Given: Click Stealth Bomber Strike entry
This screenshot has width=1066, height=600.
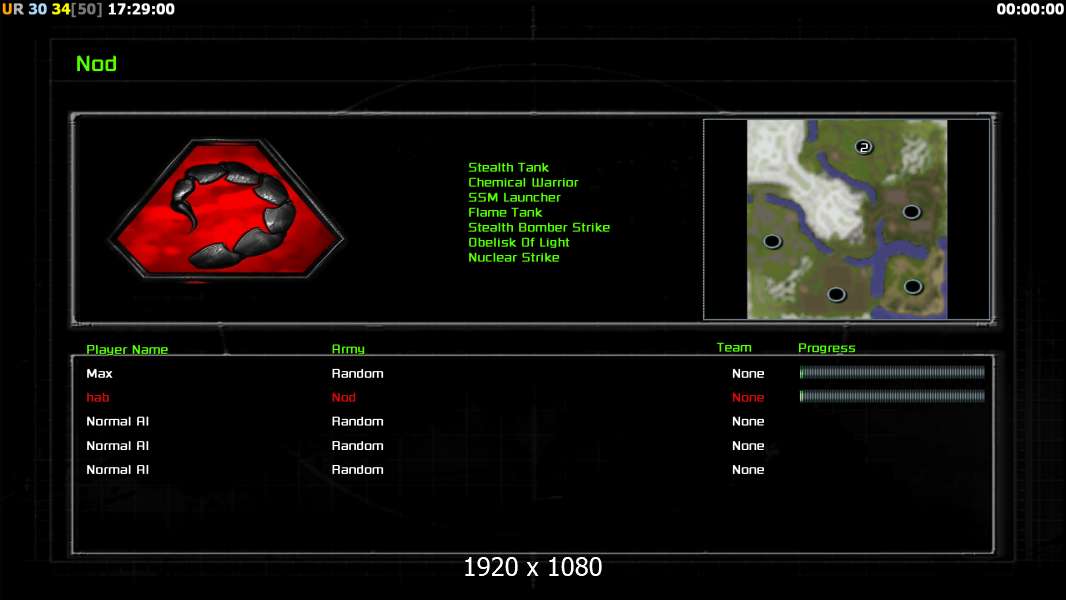Looking at the screenshot, I should click(538, 227).
